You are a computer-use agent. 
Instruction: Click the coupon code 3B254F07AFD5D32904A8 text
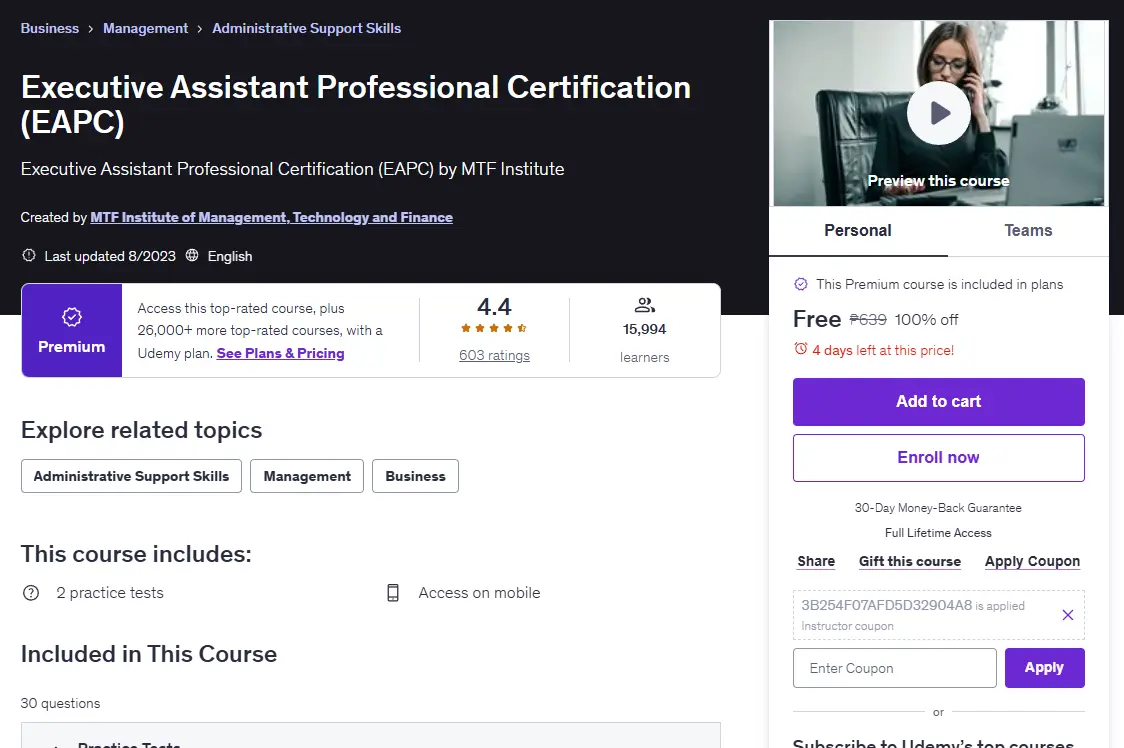click(887, 605)
